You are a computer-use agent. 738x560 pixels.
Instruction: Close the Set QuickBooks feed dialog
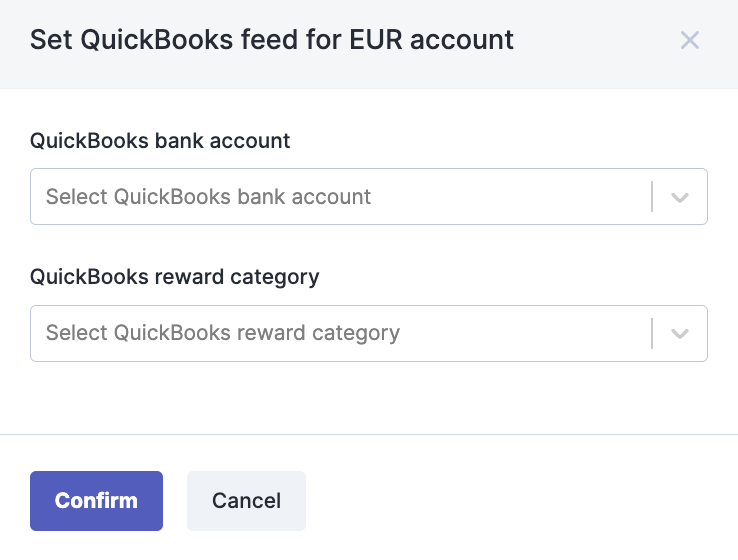[x=689, y=40]
